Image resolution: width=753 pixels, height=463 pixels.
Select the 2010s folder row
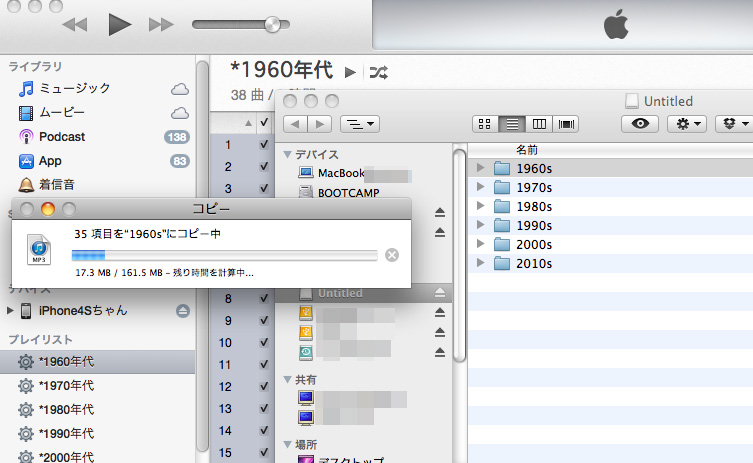(610, 264)
